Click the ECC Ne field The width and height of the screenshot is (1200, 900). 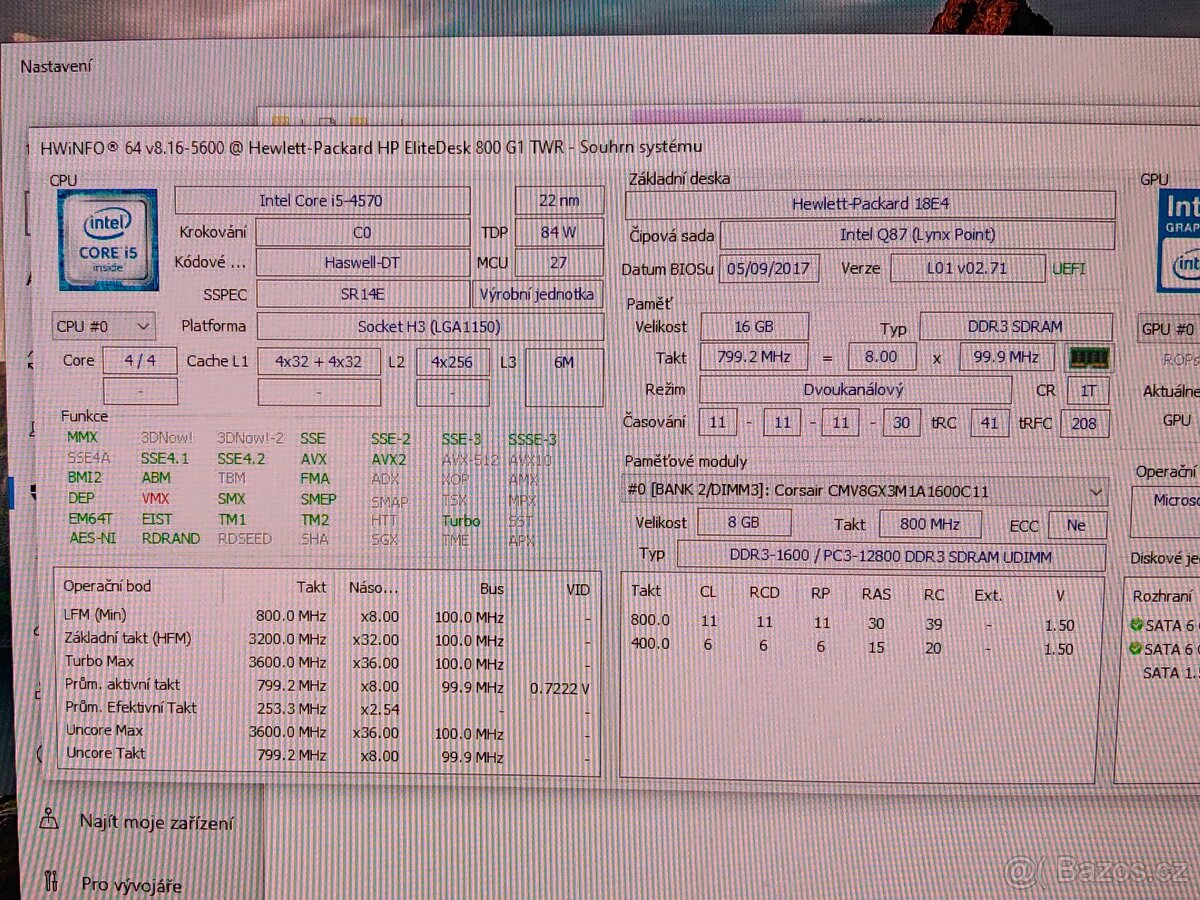tap(1077, 525)
